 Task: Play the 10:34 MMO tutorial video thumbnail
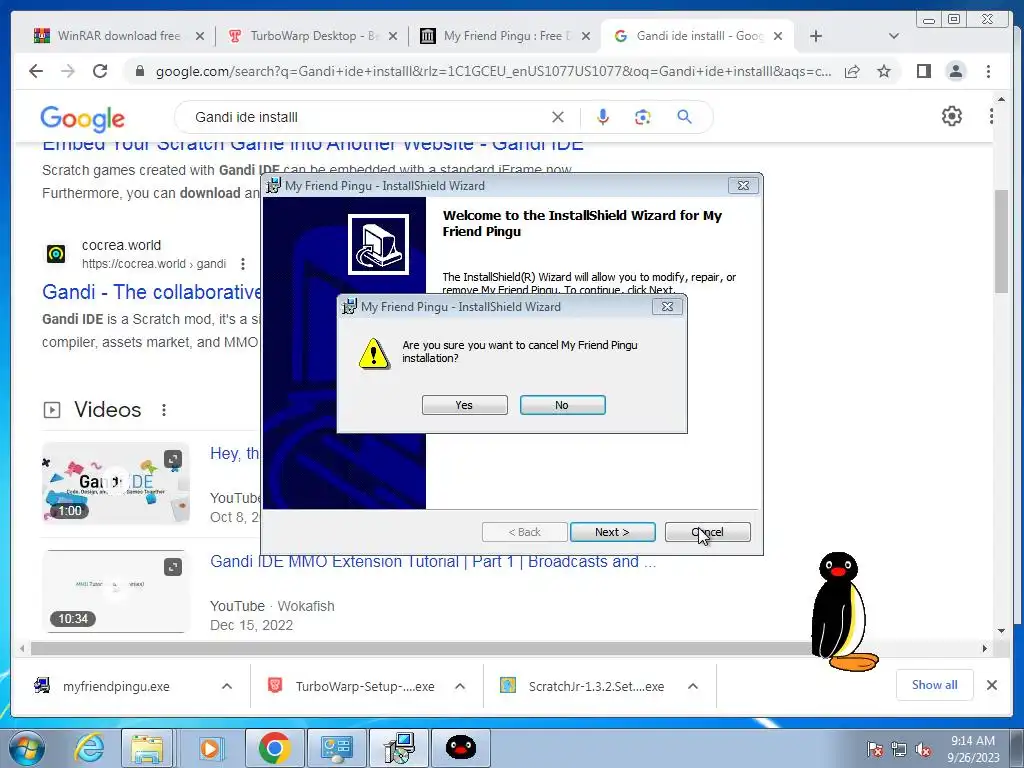point(116,591)
